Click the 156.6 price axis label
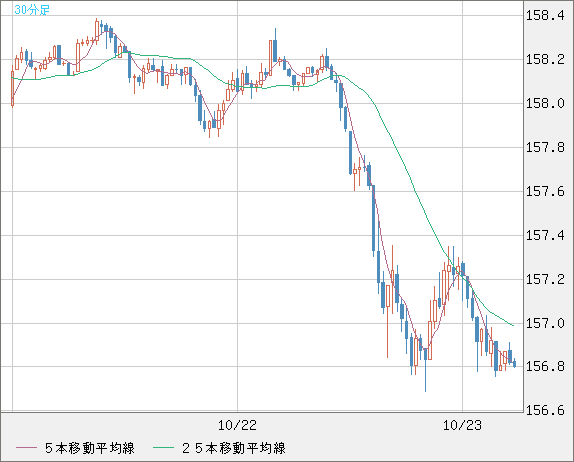The image size is (574, 462). point(545,410)
